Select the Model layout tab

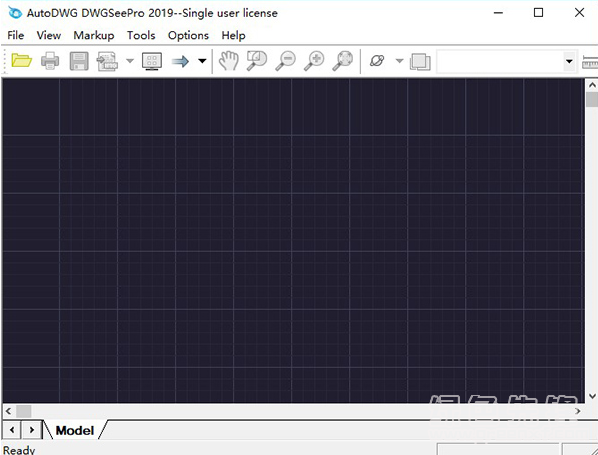pos(75,431)
